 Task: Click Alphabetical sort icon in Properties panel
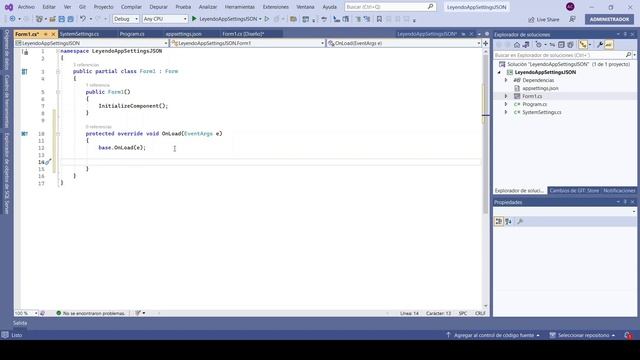point(508,221)
